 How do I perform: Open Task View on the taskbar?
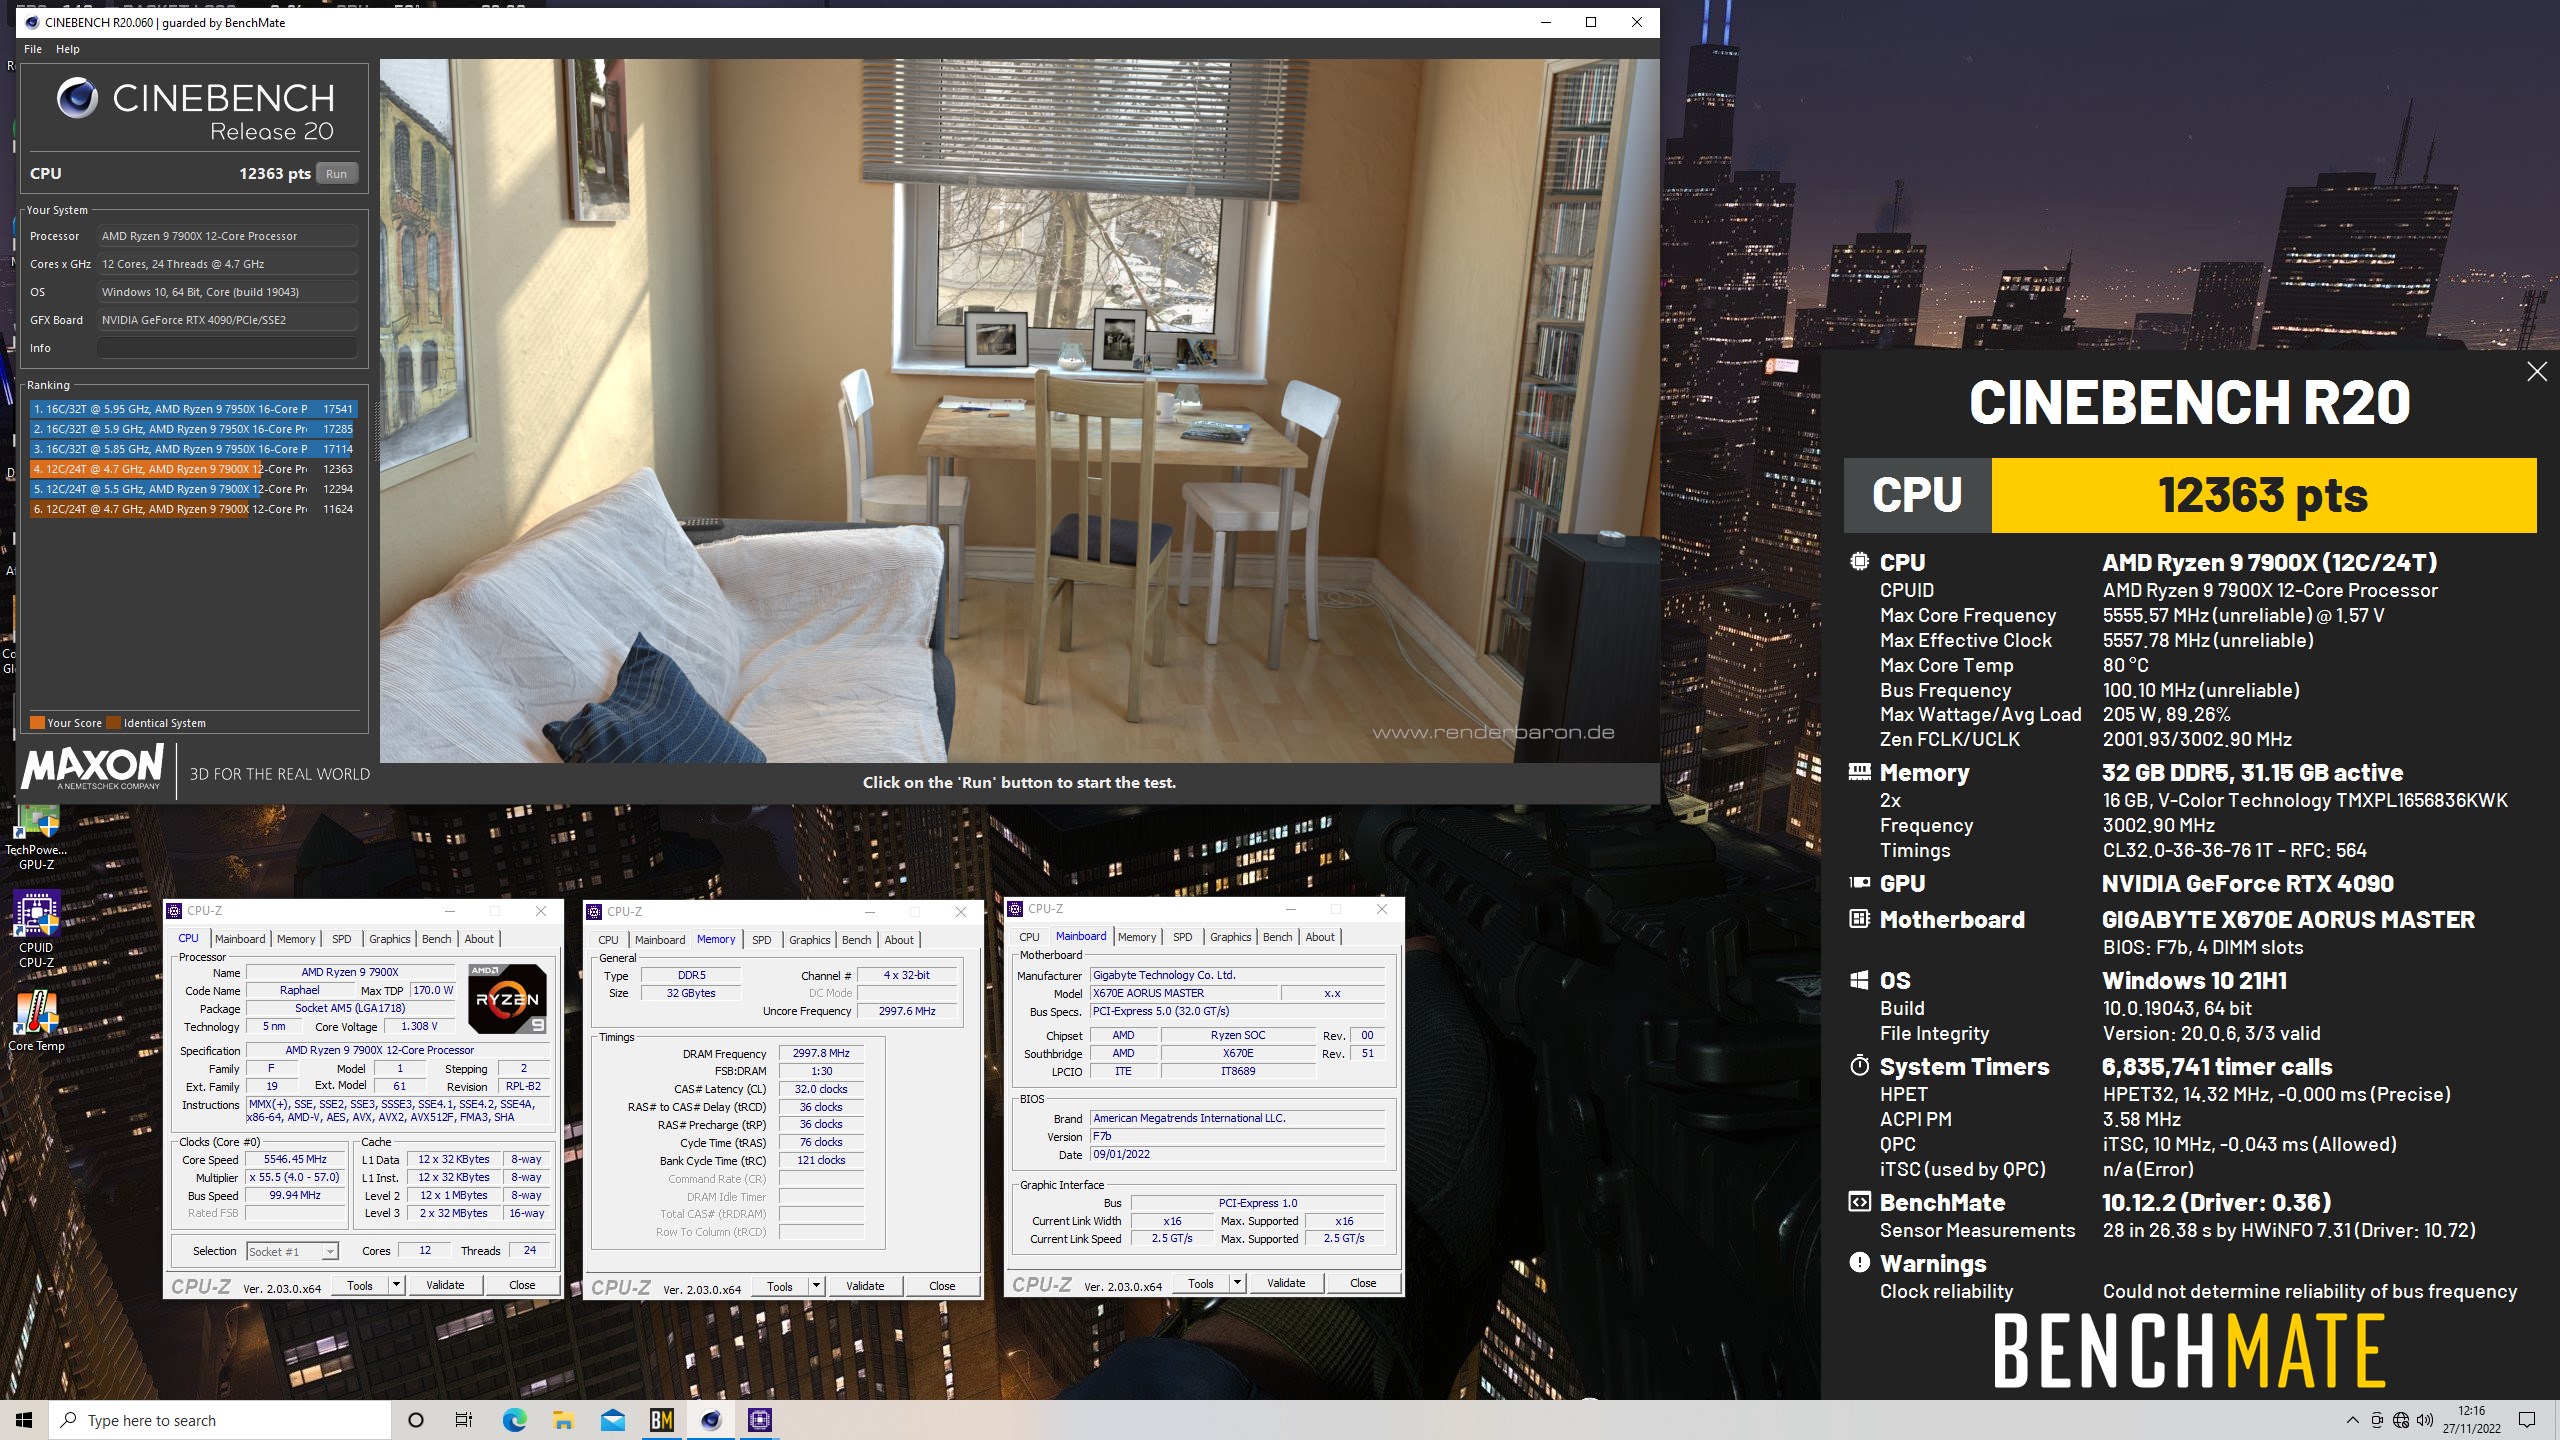point(464,1420)
